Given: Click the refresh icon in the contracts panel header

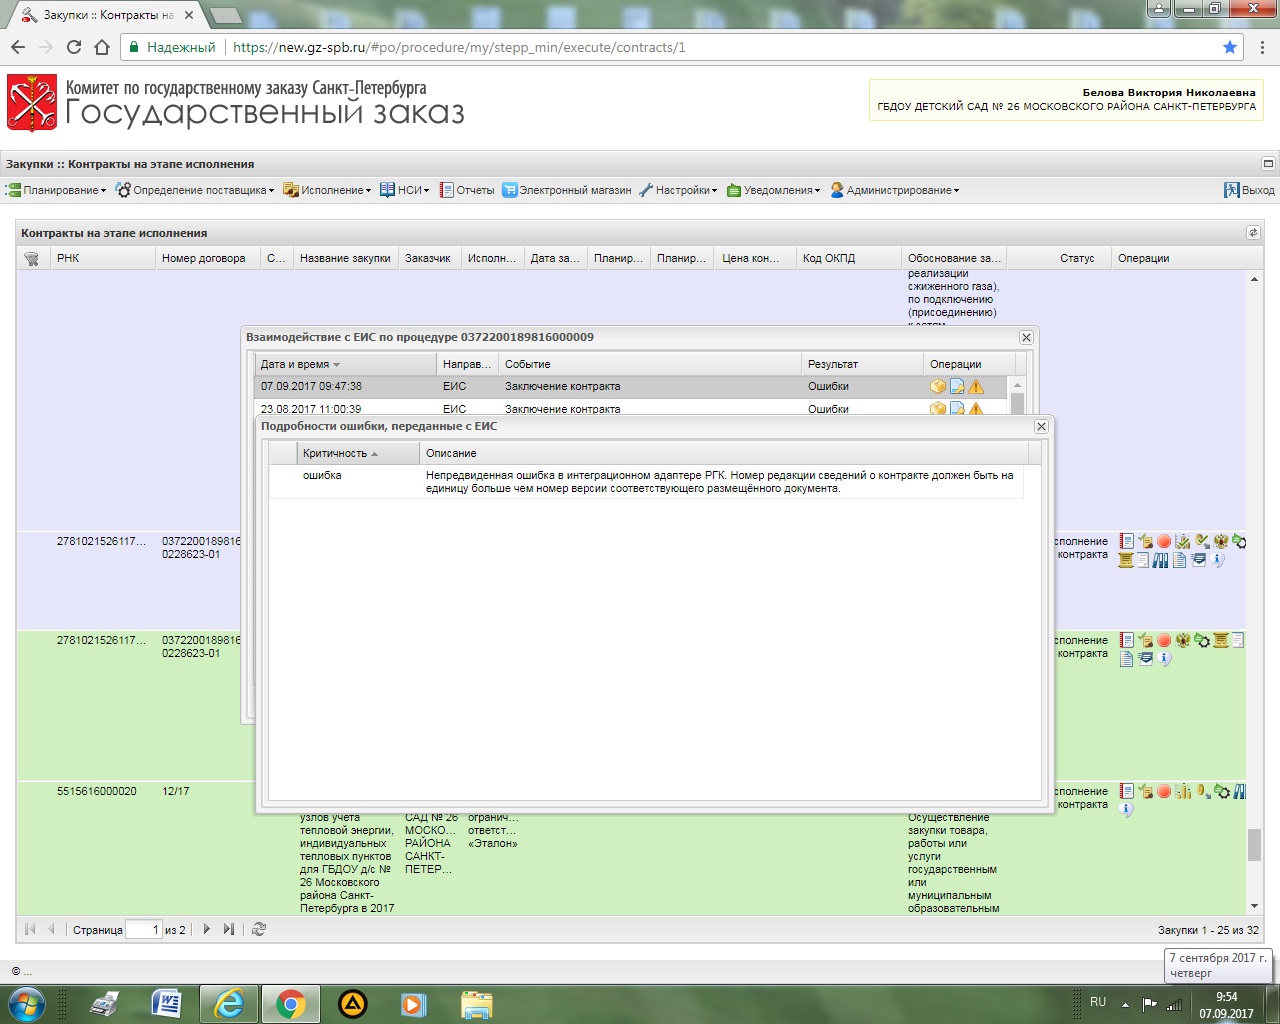Looking at the screenshot, I should [1253, 233].
